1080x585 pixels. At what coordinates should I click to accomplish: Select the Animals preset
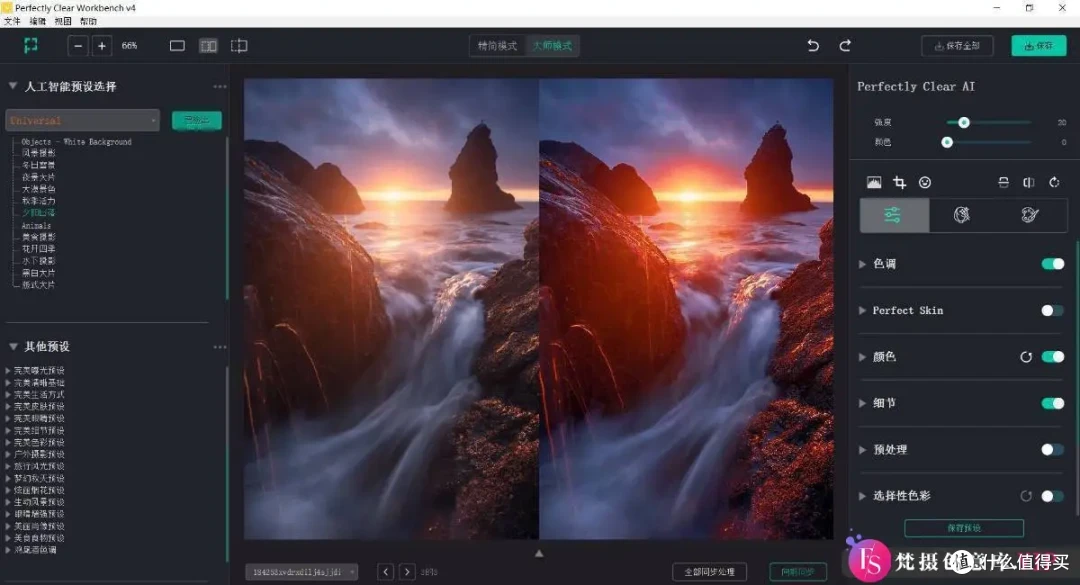pyautogui.click(x=36, y=226)
